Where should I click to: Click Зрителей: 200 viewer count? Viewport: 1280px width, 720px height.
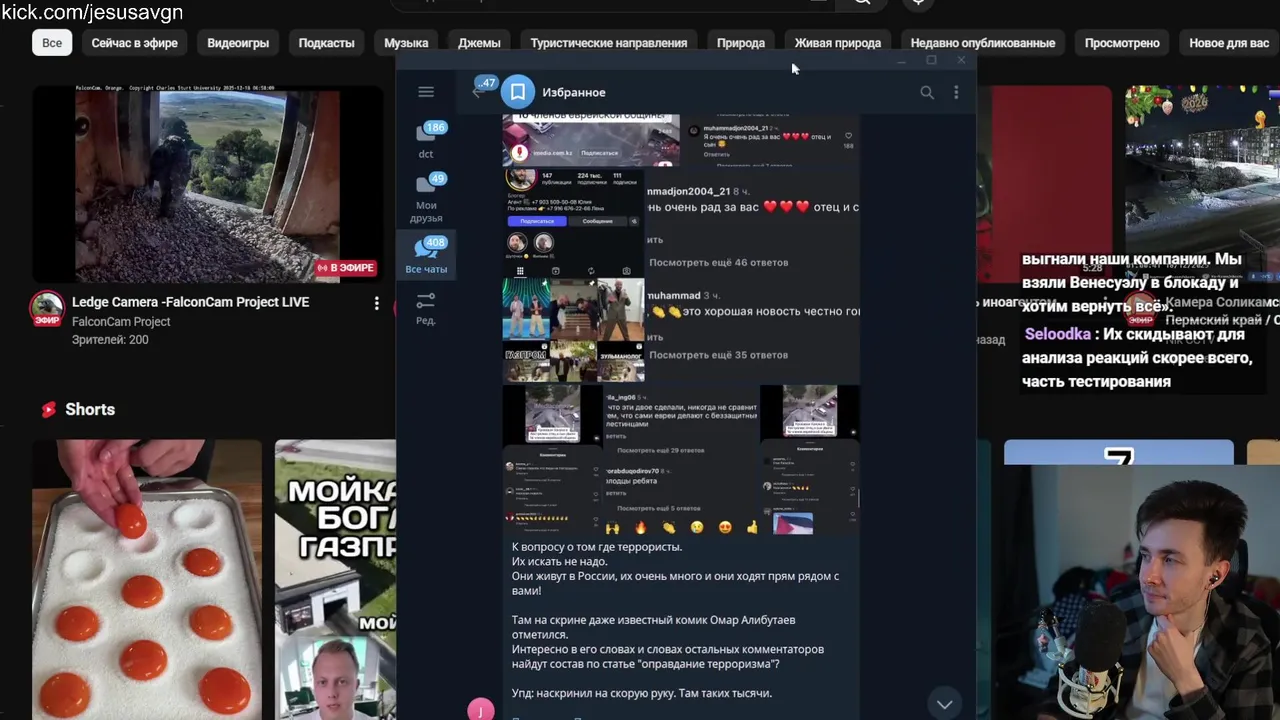[110, 340]
